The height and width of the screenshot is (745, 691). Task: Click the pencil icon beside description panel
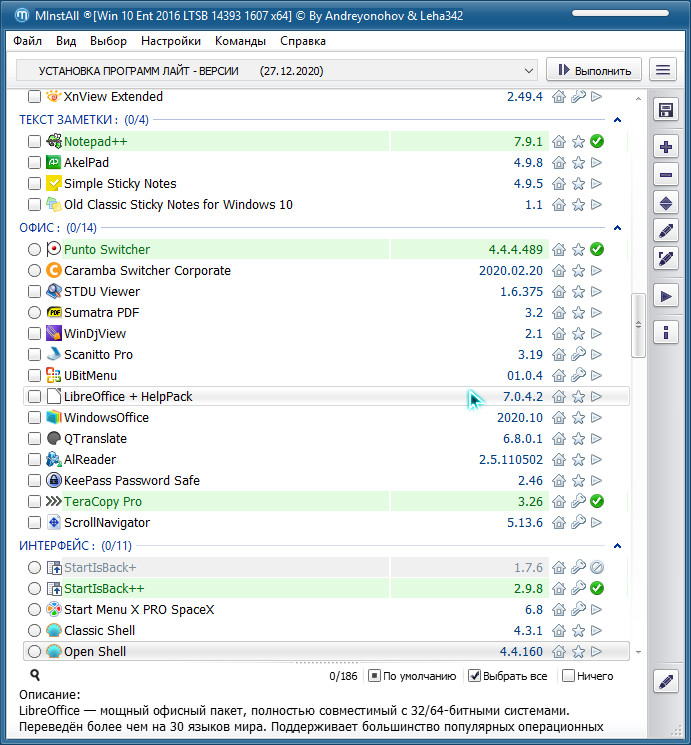pyautogui.click(x=665, y=682)
